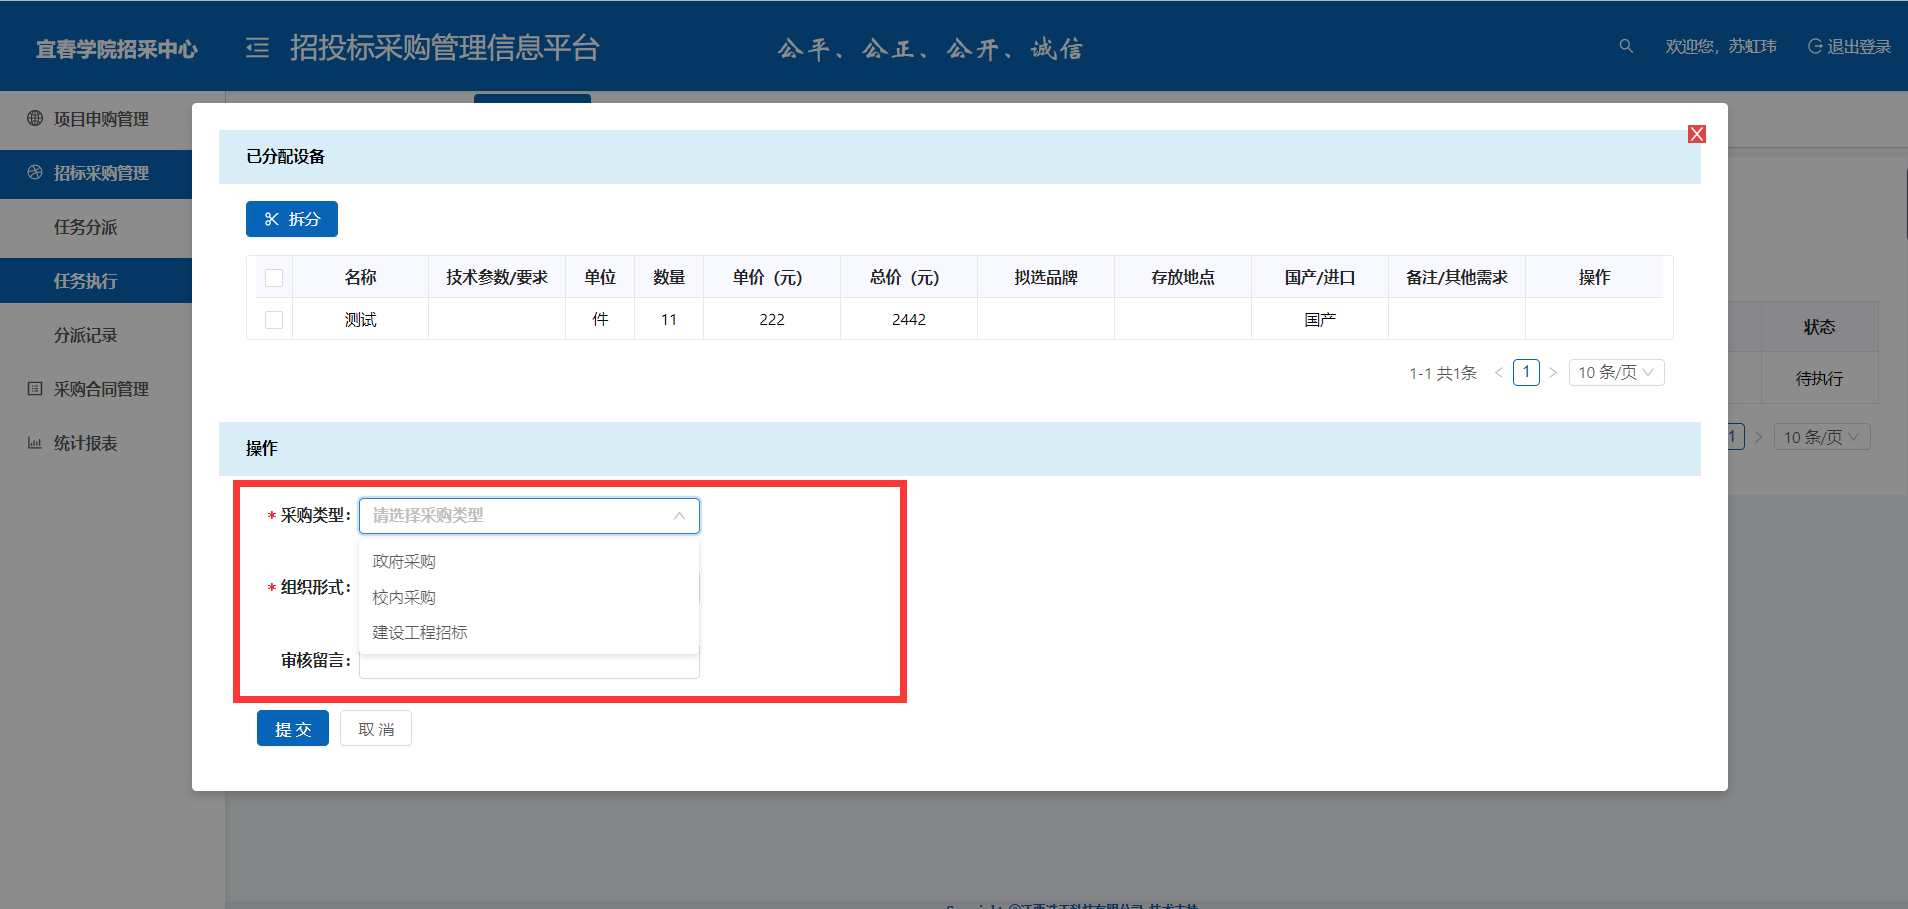1908x909 pixels.
Task: Click the 拆分 split button
Action: (x=292, y=219)
